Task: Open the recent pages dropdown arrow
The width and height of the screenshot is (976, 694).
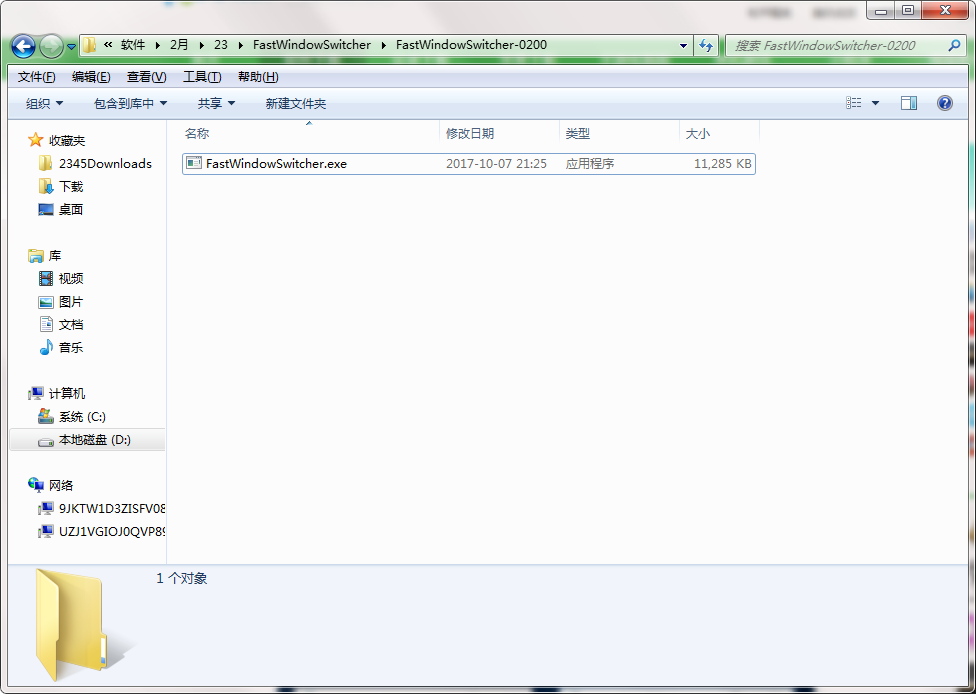Action: 71,46
